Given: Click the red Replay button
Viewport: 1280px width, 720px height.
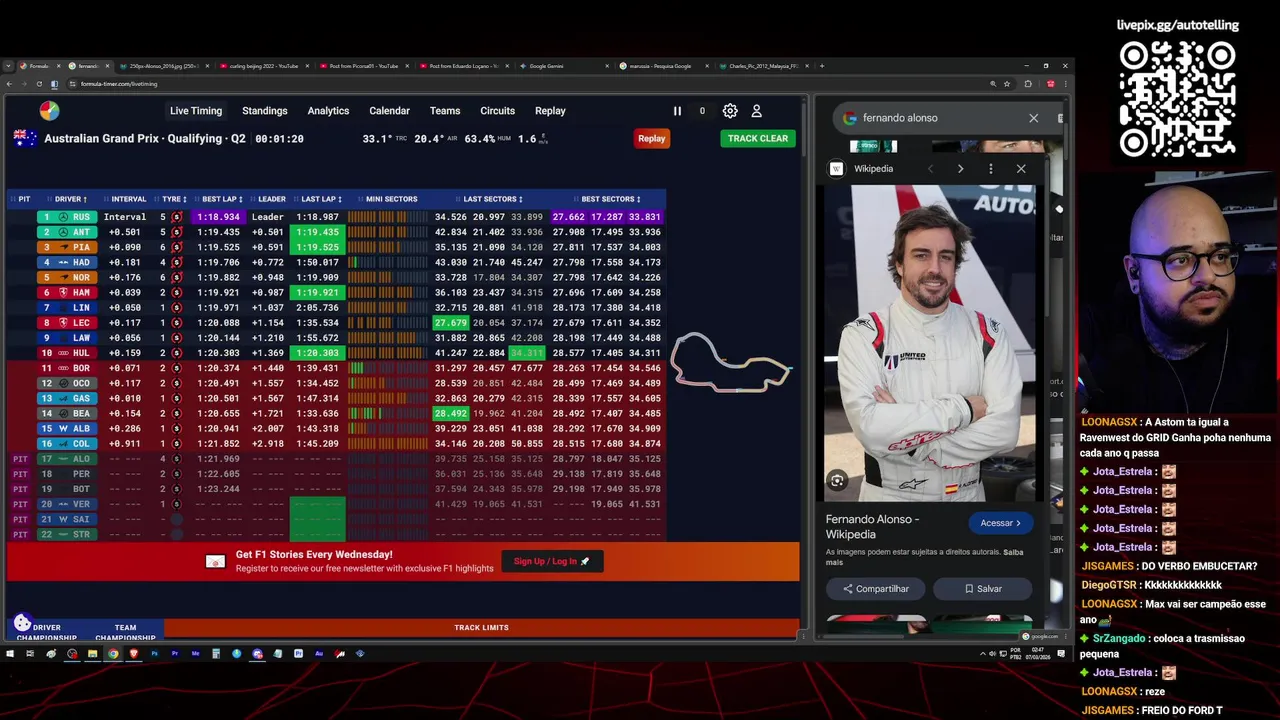Looking at the screenshot, I should pyautogui.click(x=651, y=139).
